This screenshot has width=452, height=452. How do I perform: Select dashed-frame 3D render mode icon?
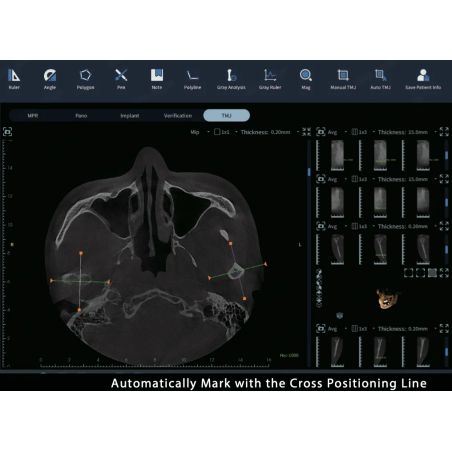[x=420, y=273]
